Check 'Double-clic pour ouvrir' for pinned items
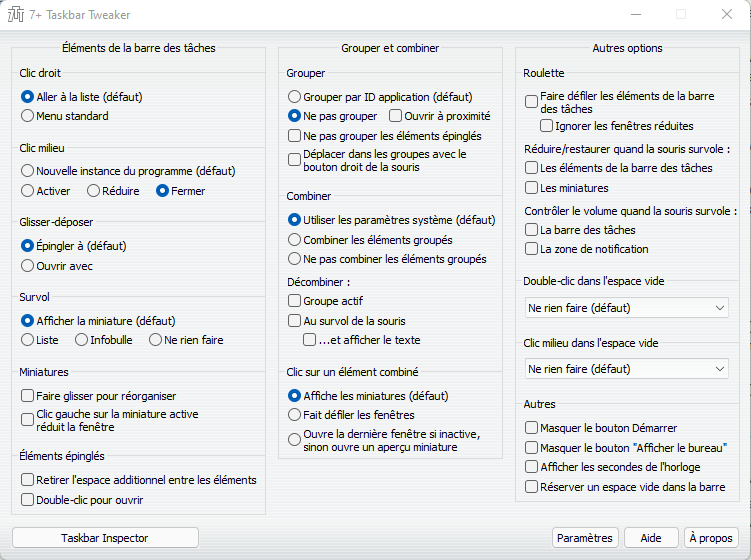This screenshot has width=751, height=560. (28, 500)
